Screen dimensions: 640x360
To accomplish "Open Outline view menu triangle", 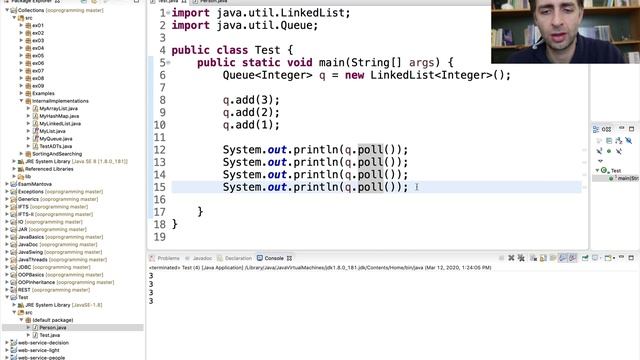I will [x=600, y=161].
